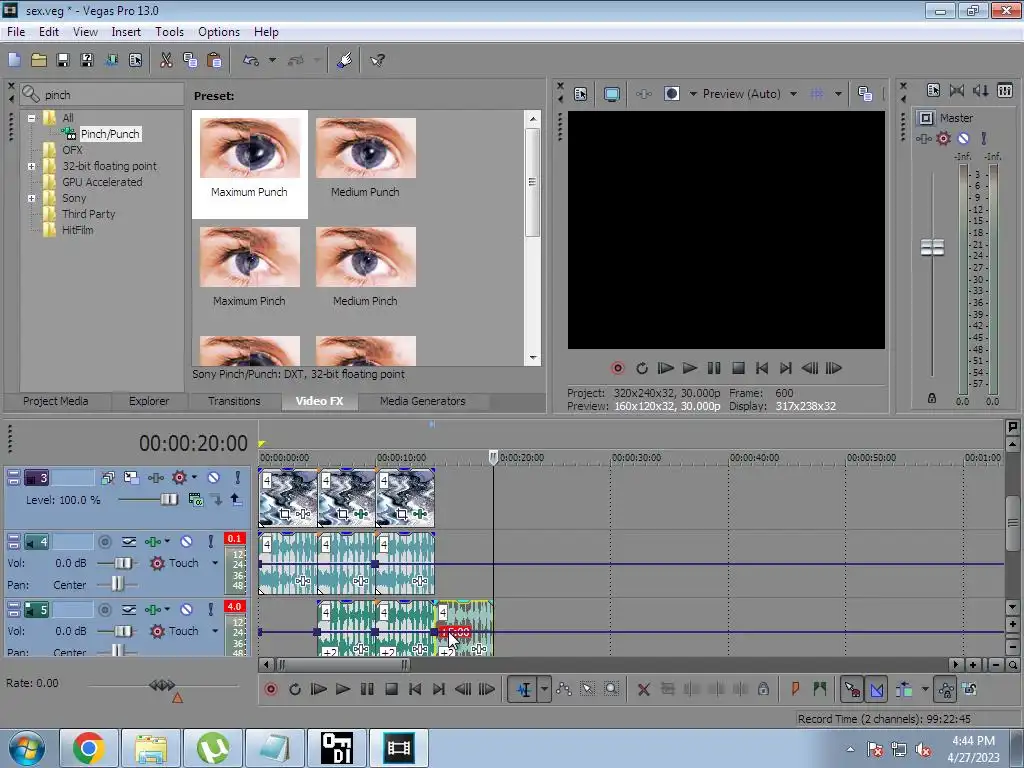Click track 4 Pan slider
Screen dimensions: 1024x768
pos(118,584)
